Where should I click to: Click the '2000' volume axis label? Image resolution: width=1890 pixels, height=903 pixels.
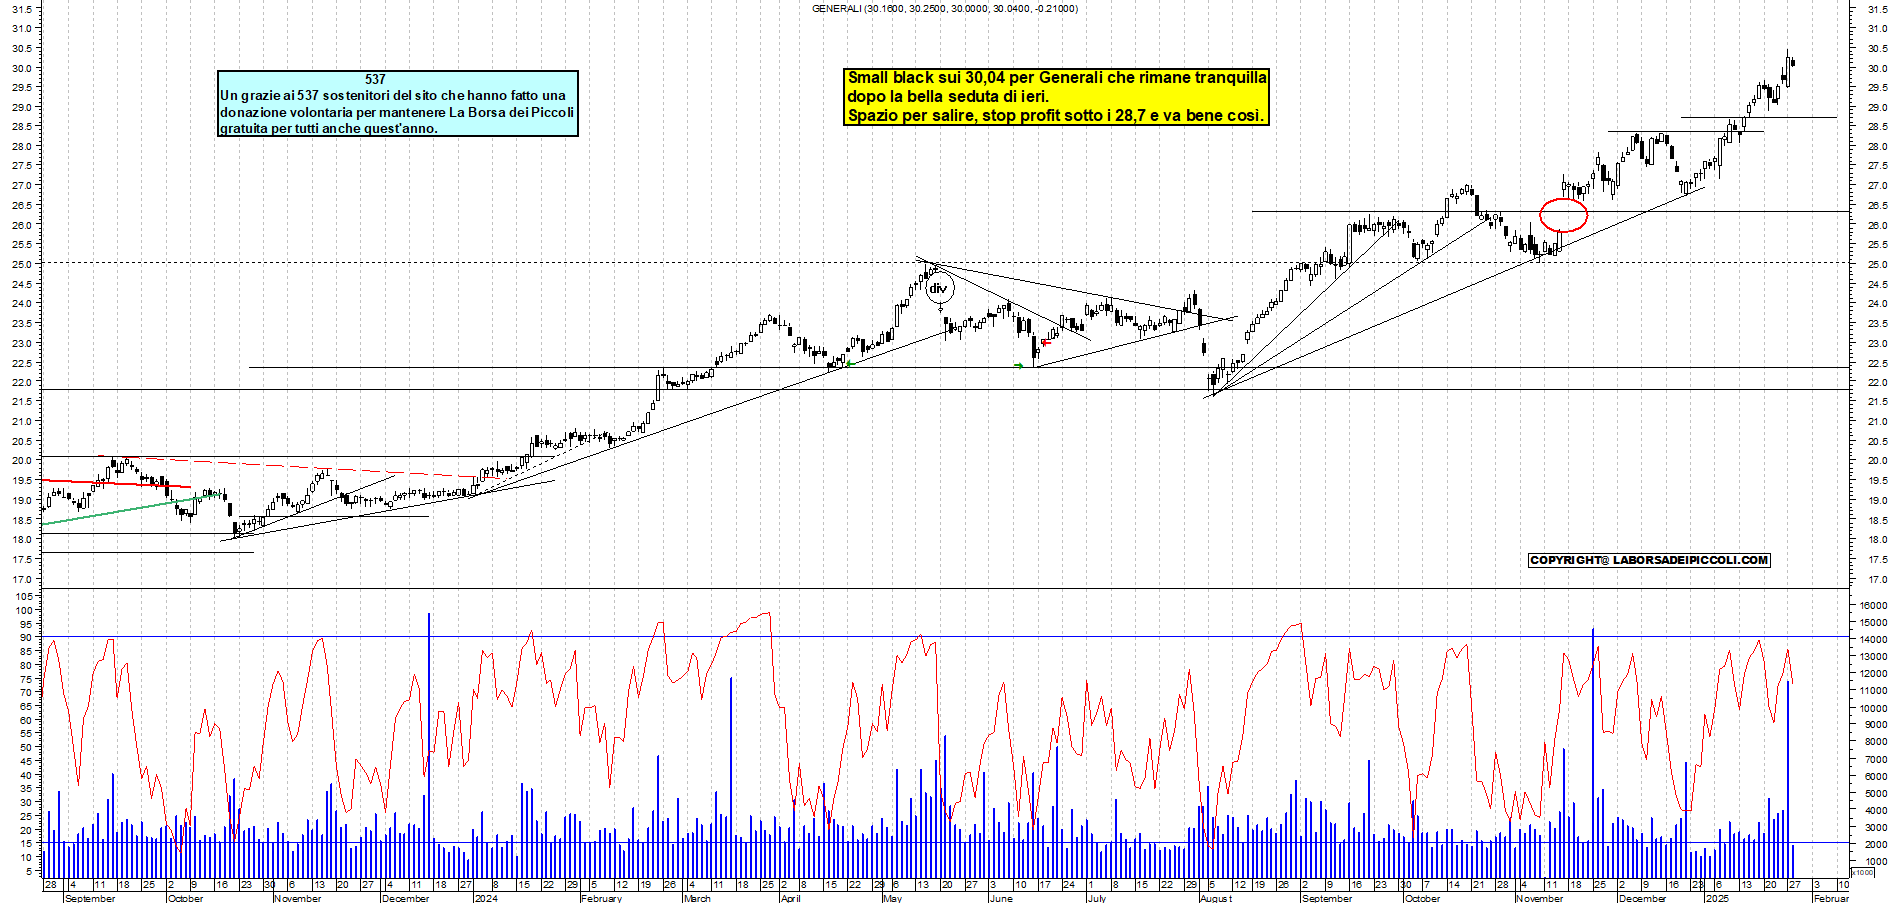coord(1876,844)
